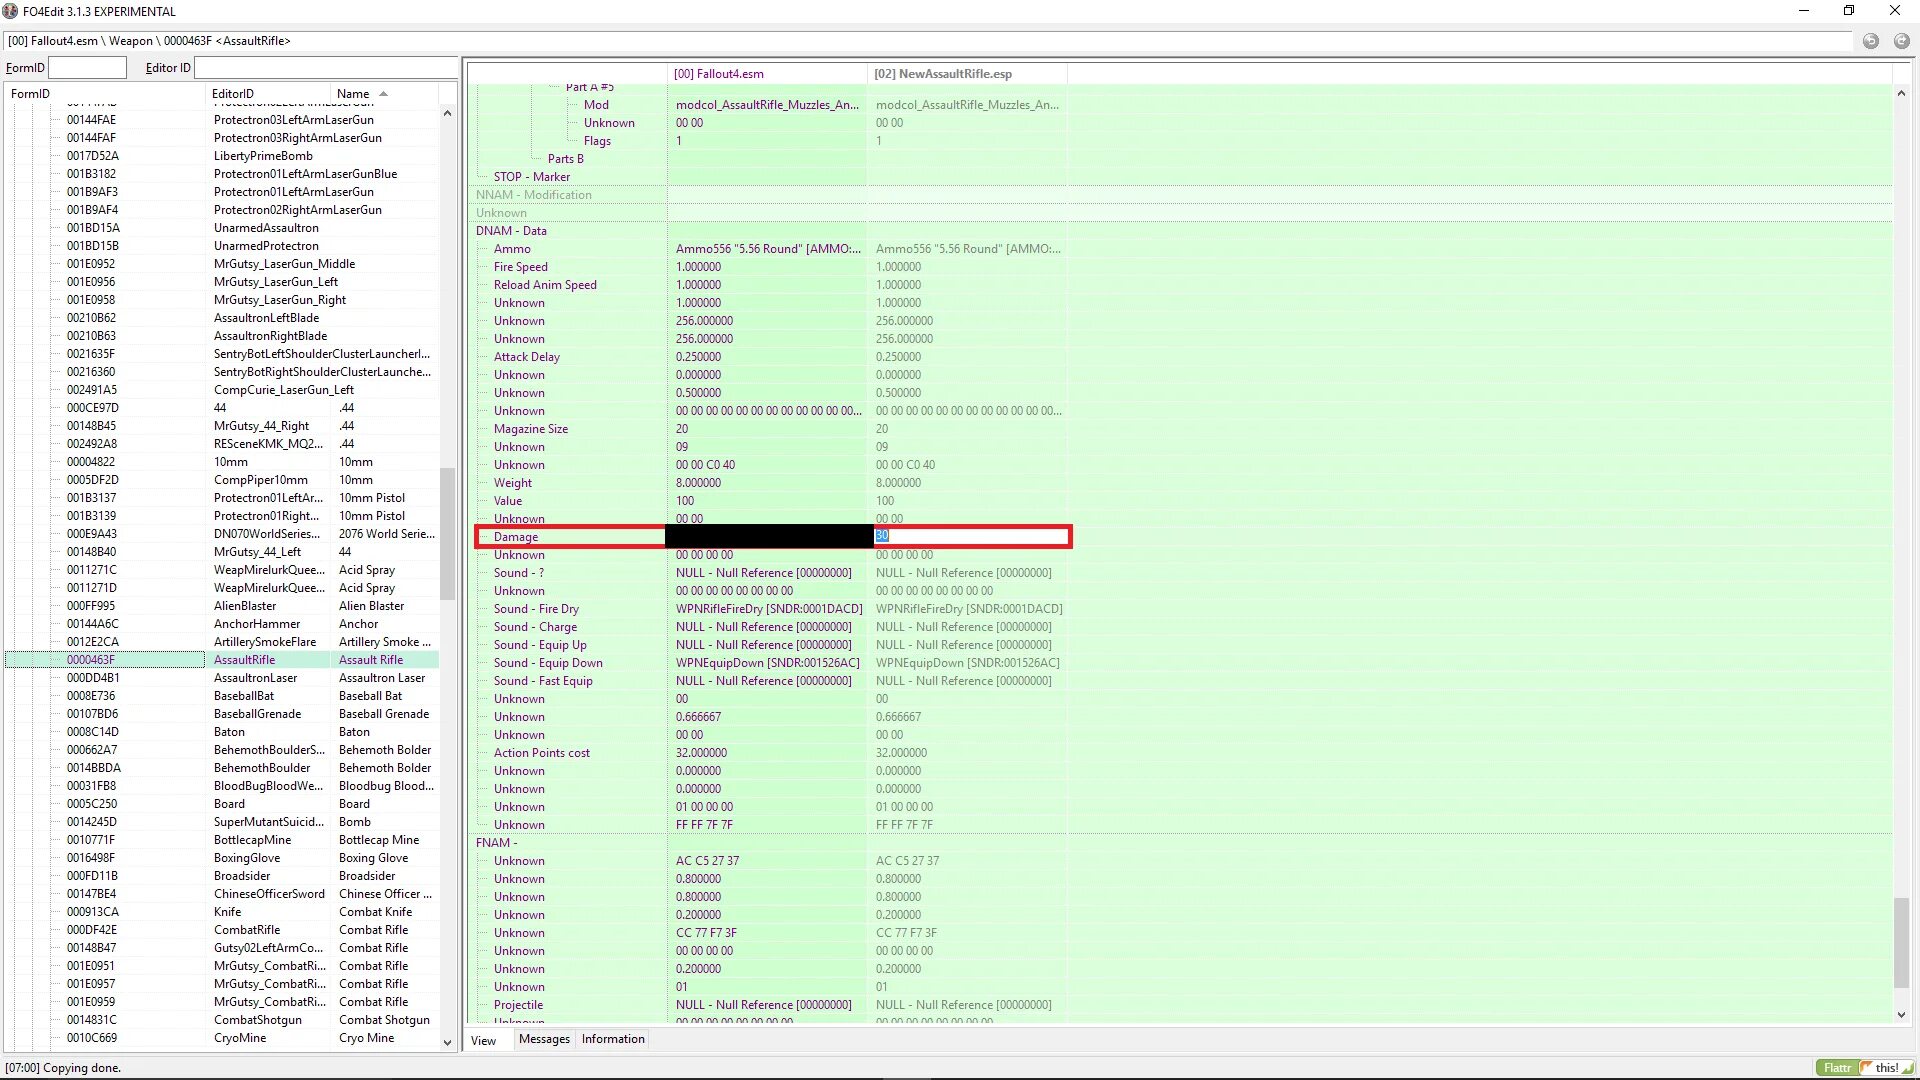1920x1080 pixels.
Task: Select the Action Points cost row label
Action: (x=541, y=753)
